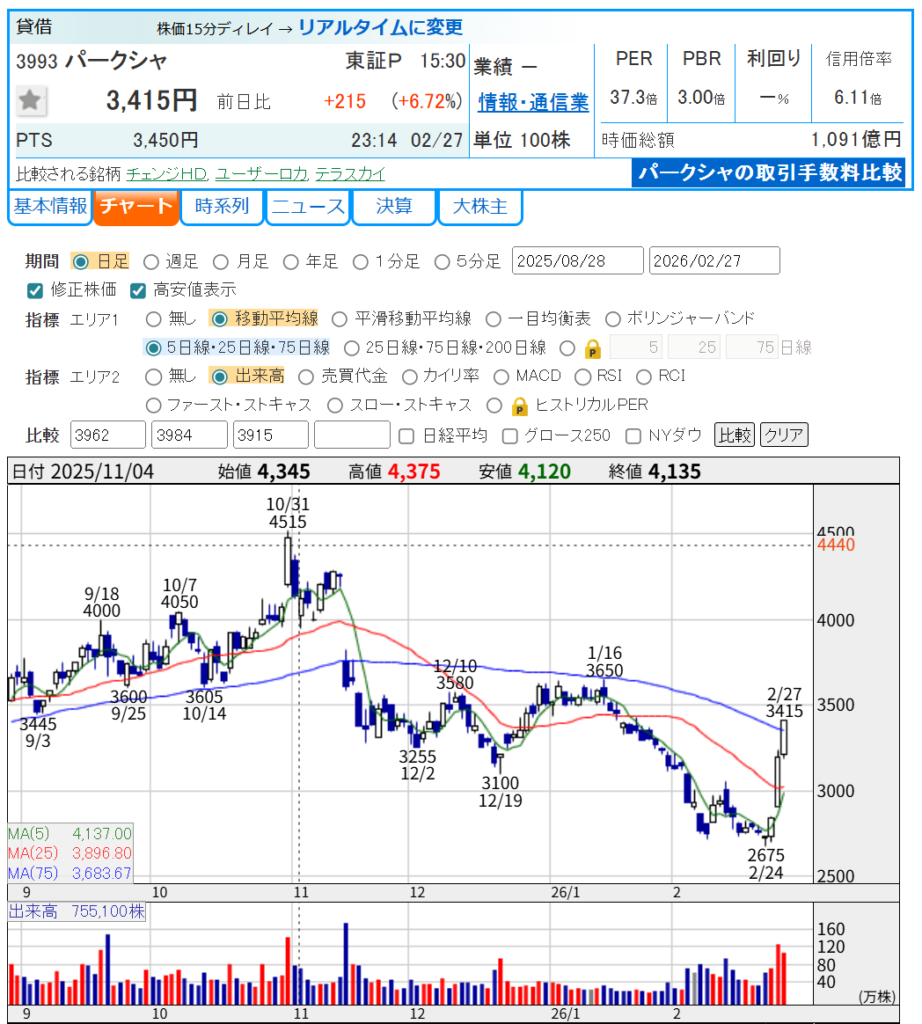Click the star favorite icon
Screen dimensions: 922x1024
[x=31, y=100]
